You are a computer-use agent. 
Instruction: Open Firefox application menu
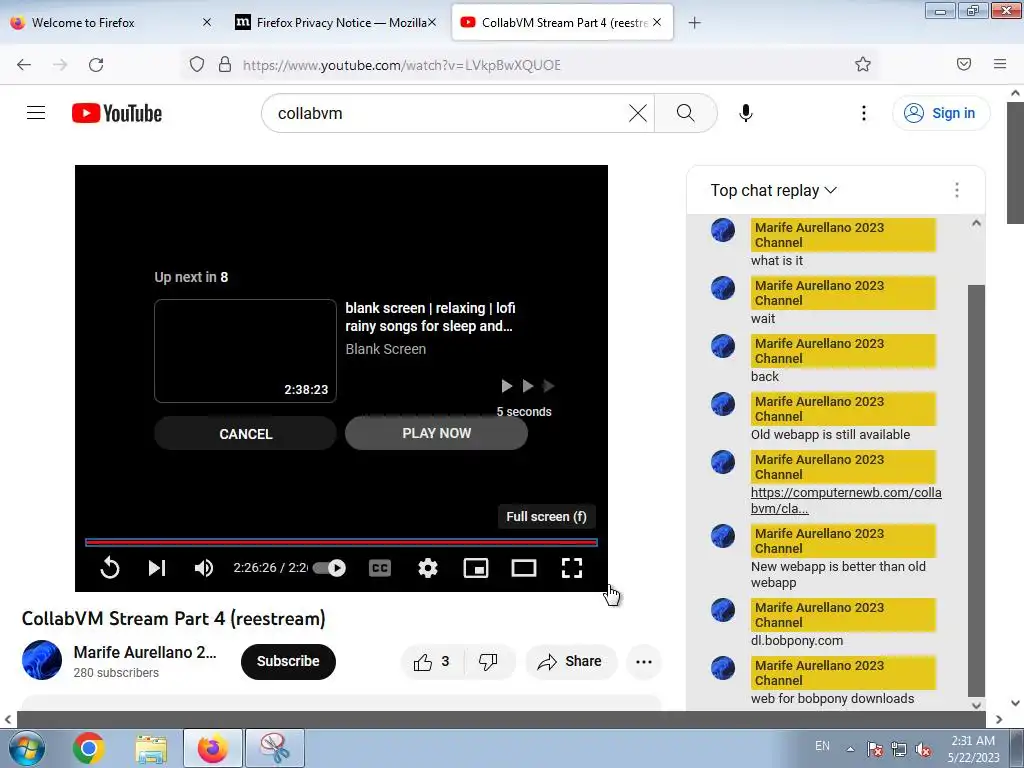click(1000, 64)
